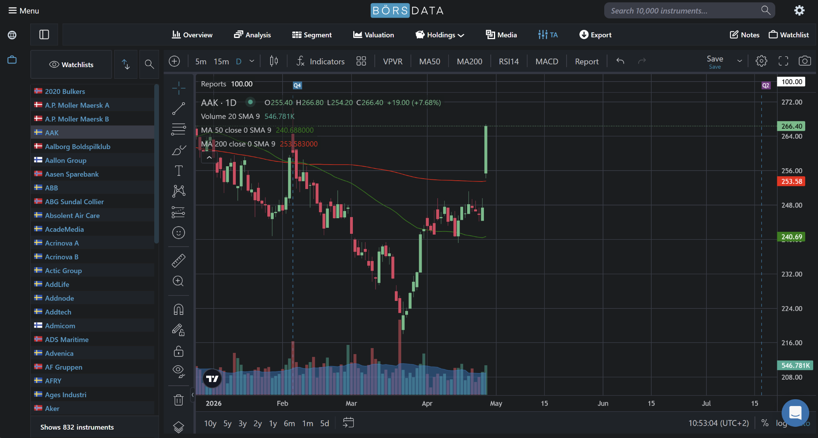The image size is (818, 438).
Task: Collapse the drawing toolbar side arrow
Action: [x=192, y=395]
